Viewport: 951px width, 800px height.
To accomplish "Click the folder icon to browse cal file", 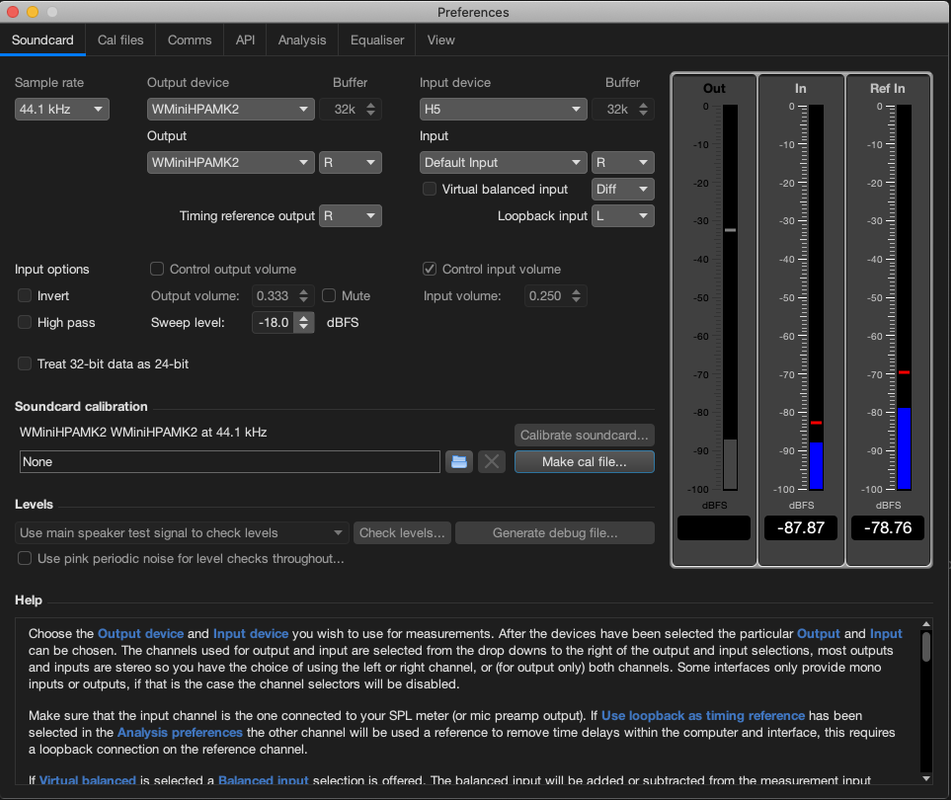I will pos(459,462).
